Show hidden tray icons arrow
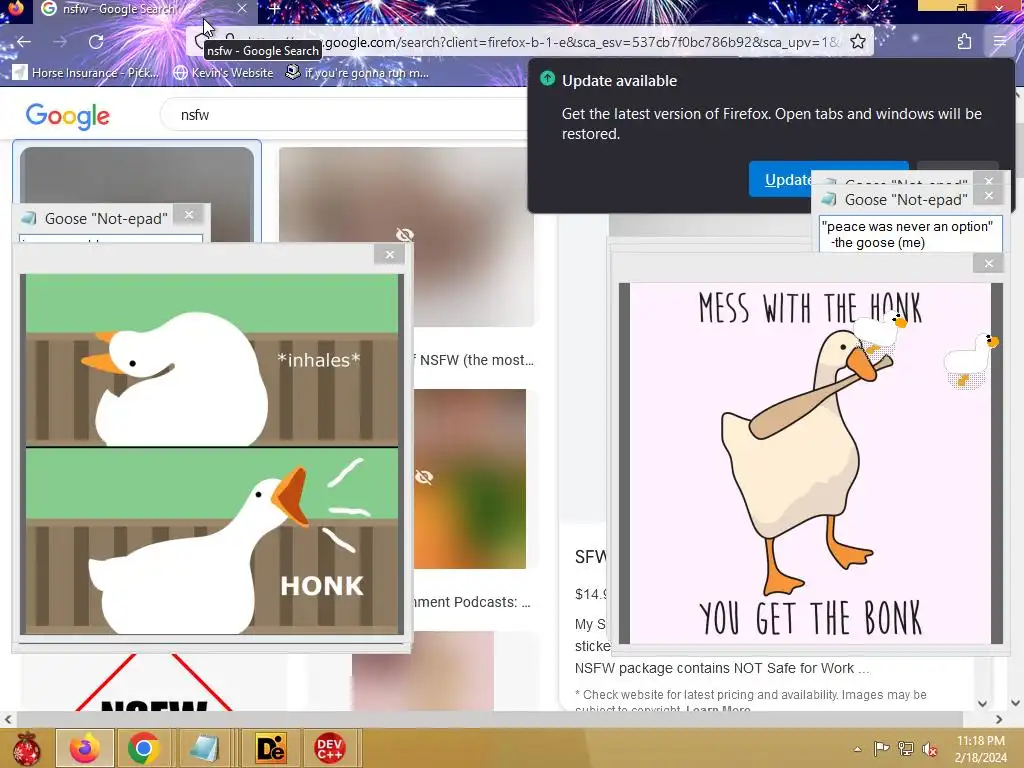1024x768 pixels. pos(857,749)
